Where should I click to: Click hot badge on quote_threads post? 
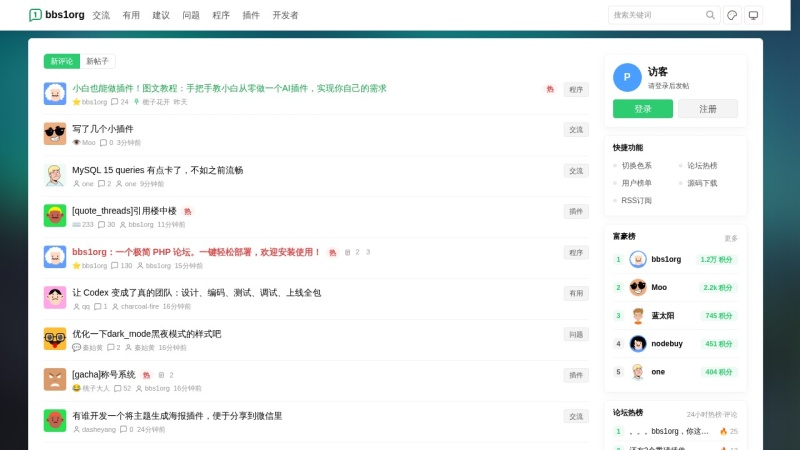point(188,211)
